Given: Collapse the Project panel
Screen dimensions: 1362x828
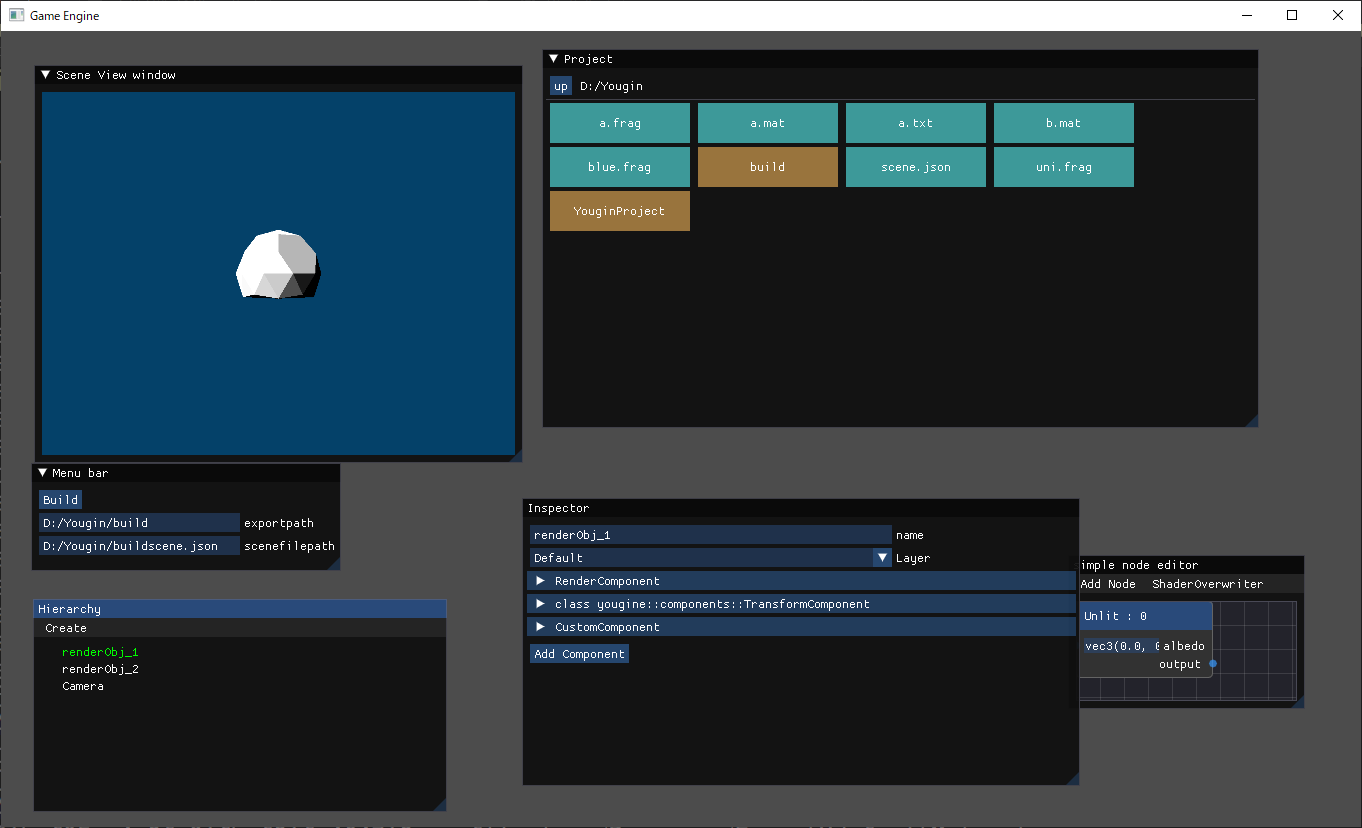Looking at the screenshot, I should [x=553, y=59].
